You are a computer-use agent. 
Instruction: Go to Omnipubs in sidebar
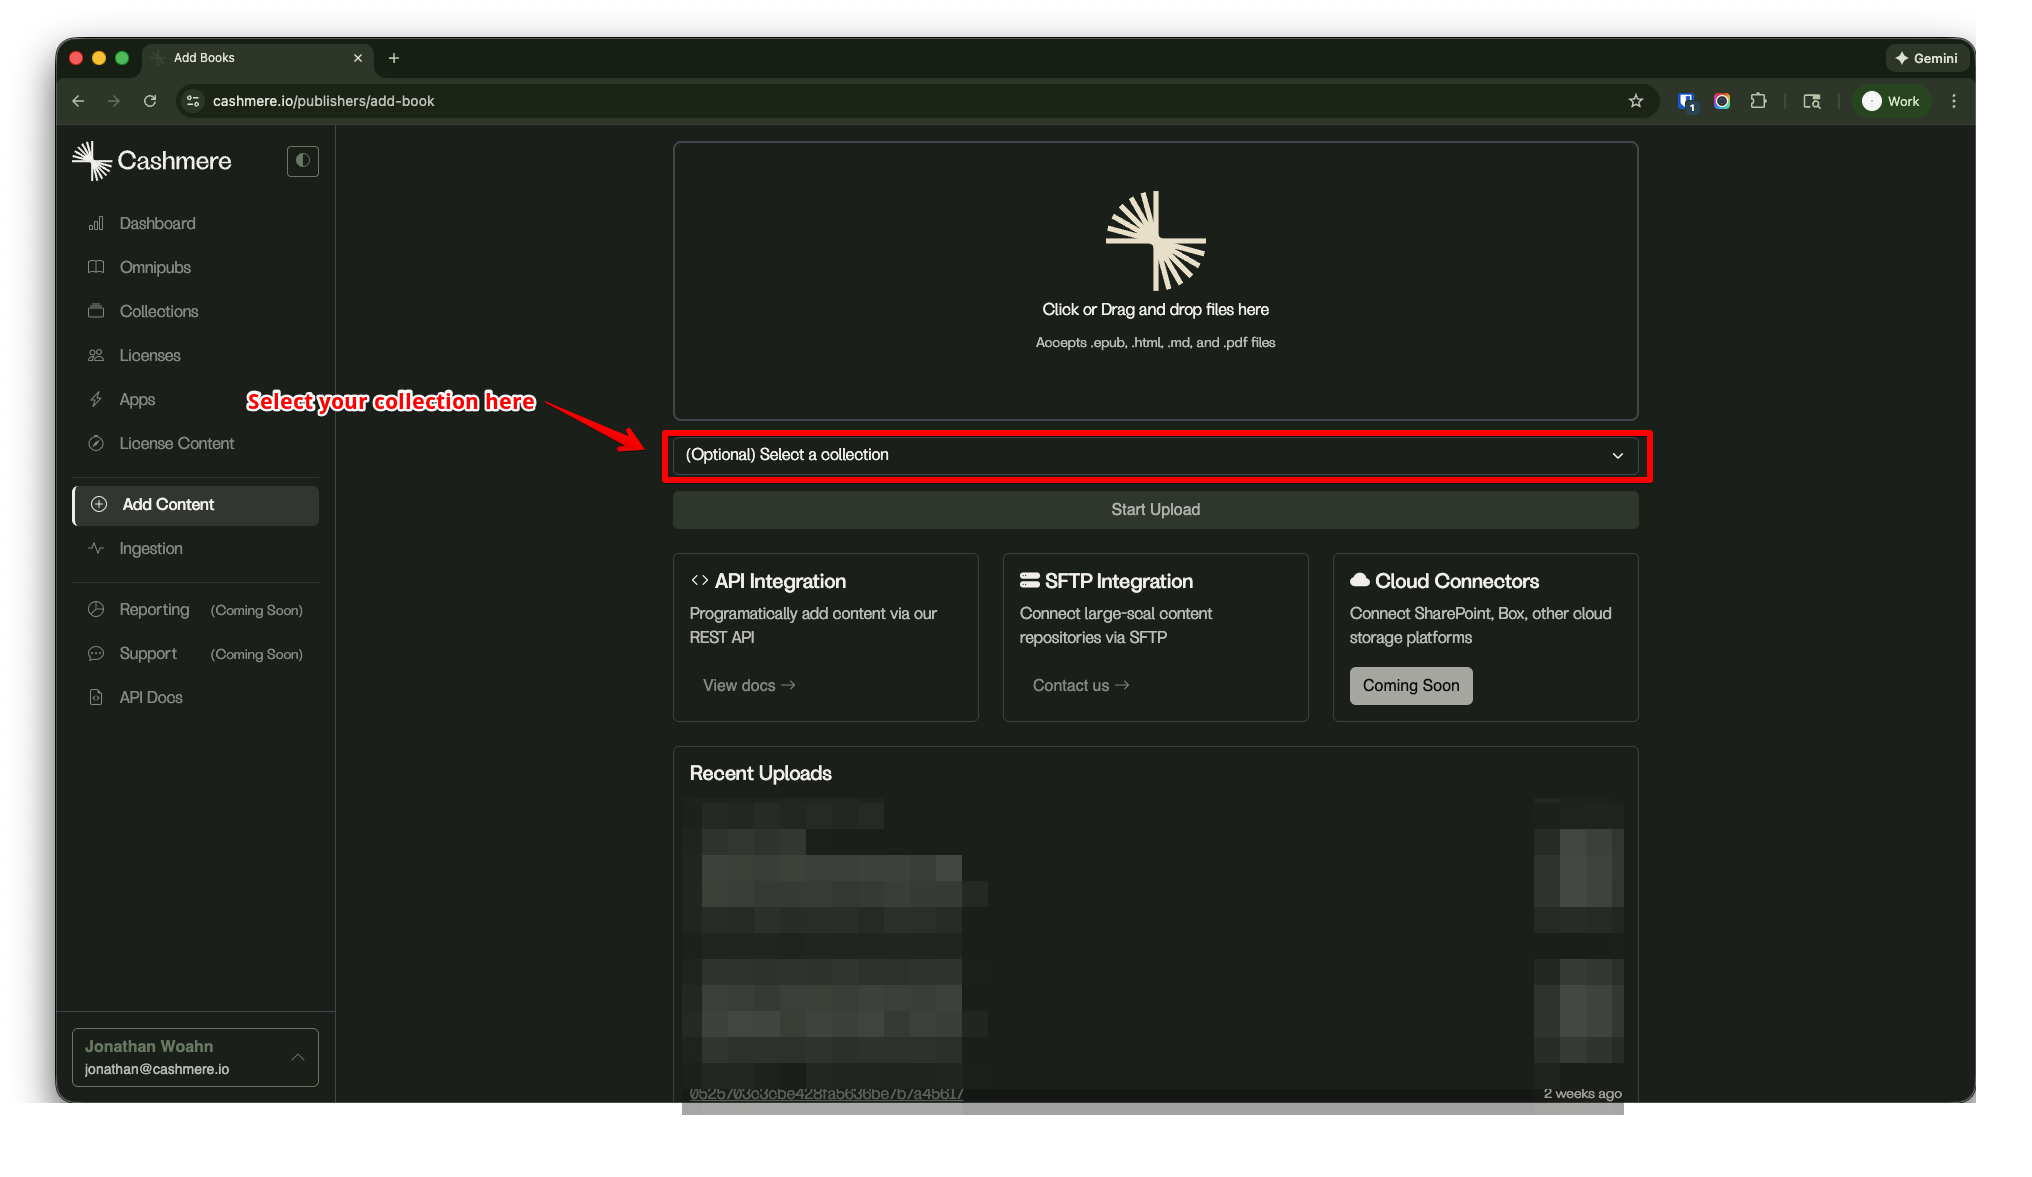155,267
